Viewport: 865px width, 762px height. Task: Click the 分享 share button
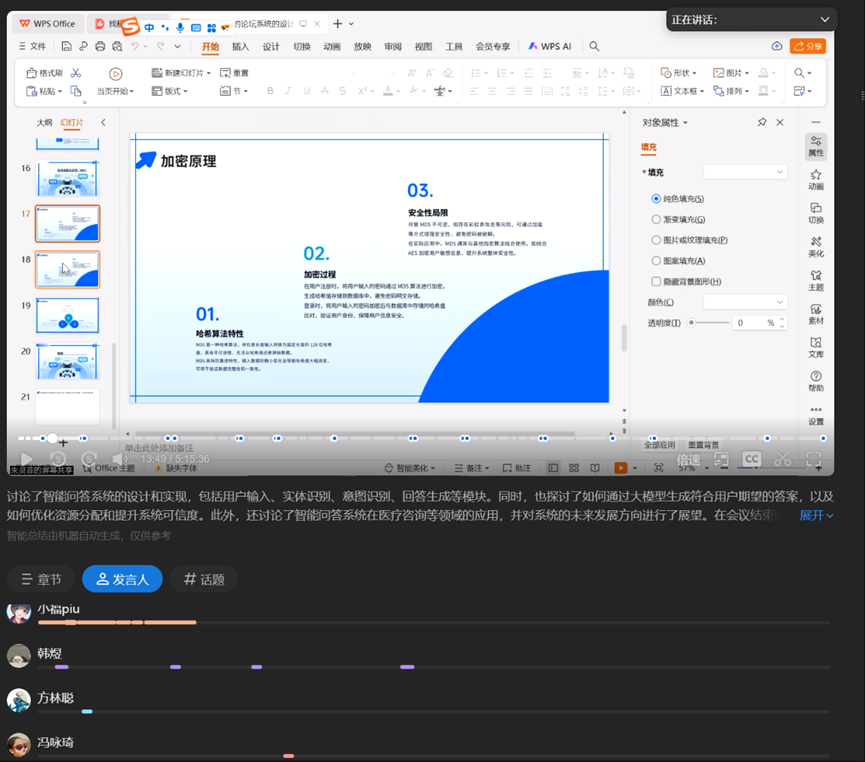coord(807,46)
